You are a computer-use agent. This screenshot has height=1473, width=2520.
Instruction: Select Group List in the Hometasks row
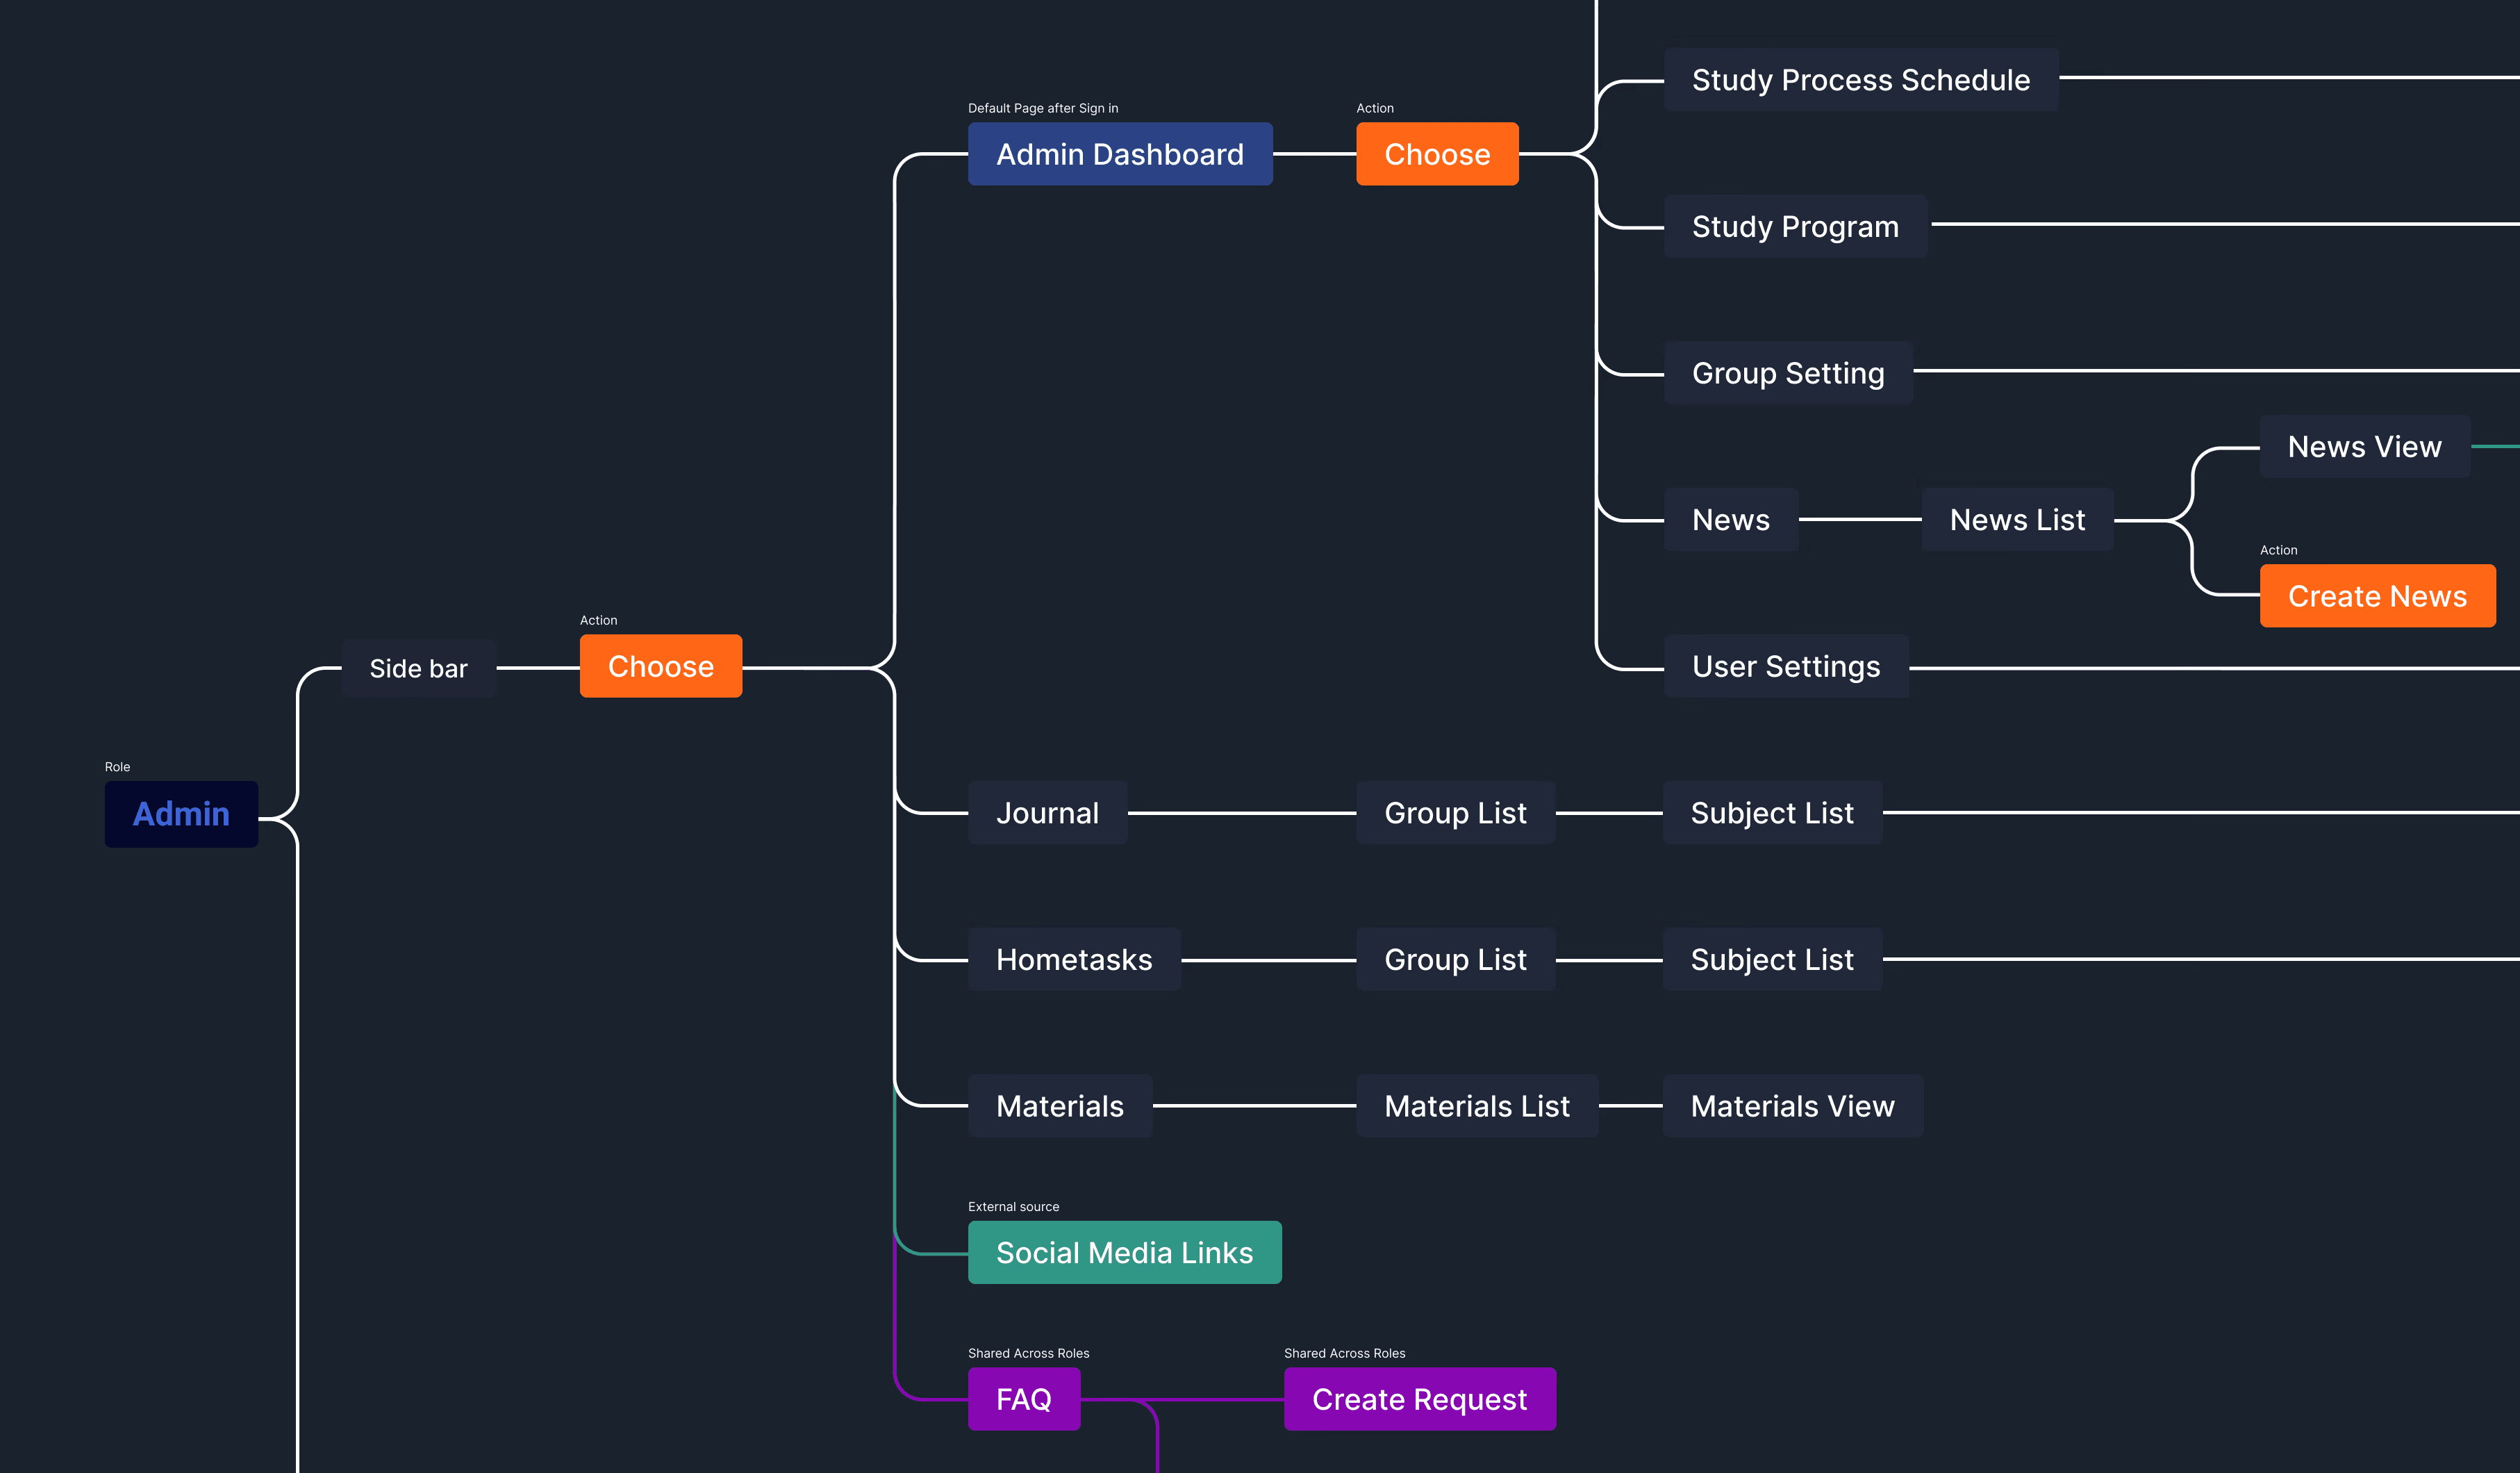coord(1454,960)
